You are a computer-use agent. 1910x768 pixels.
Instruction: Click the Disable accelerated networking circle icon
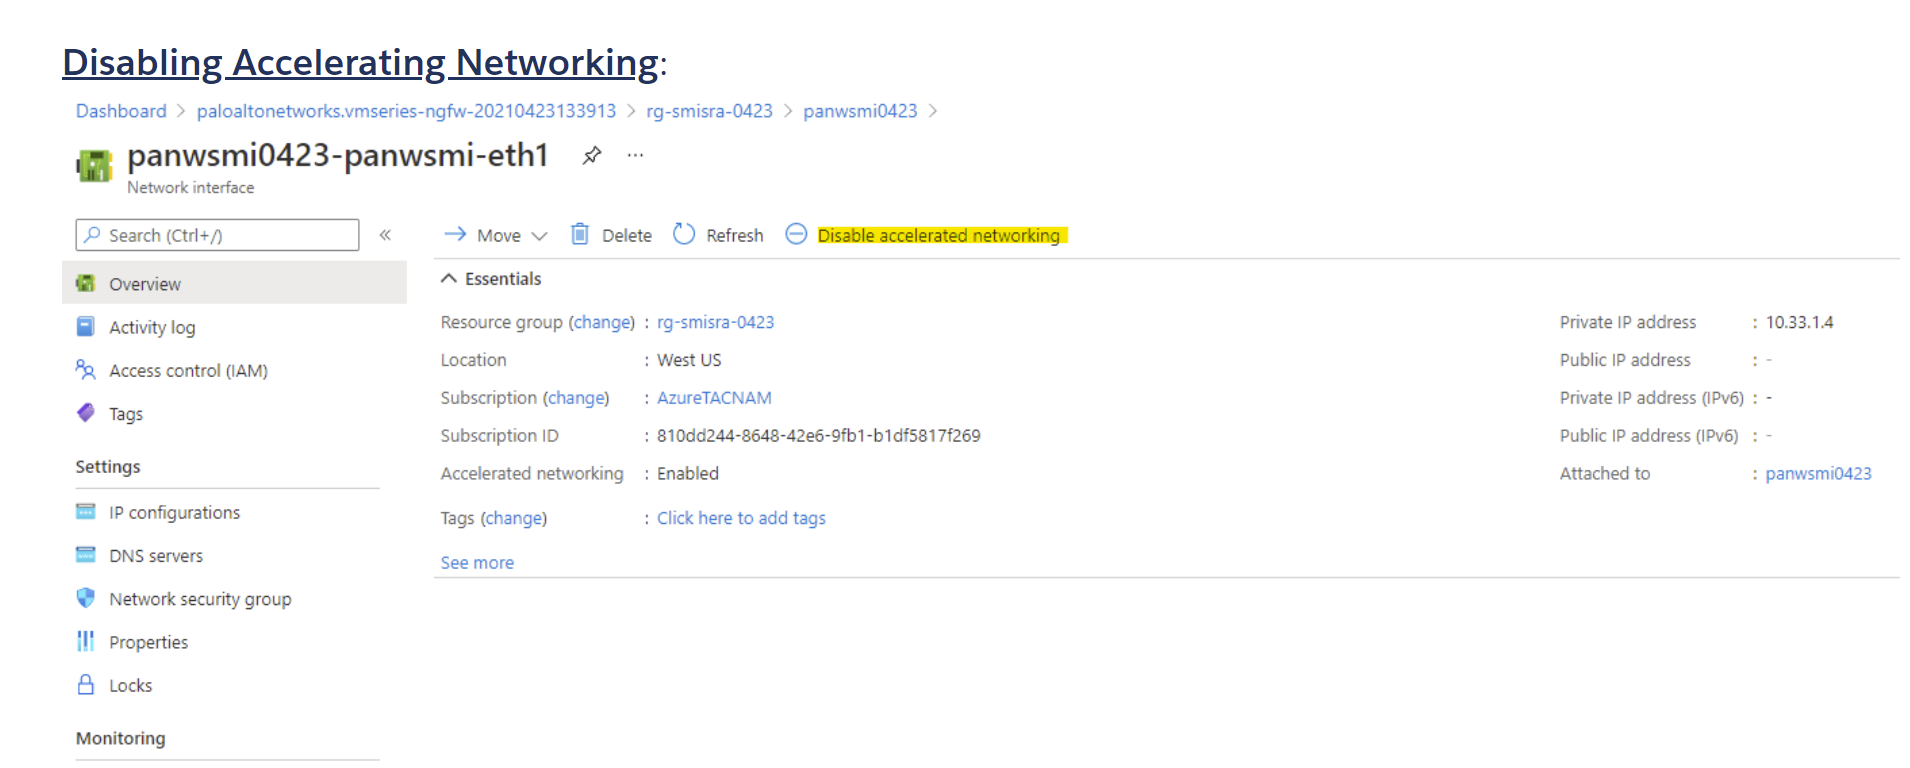click(796, 234)
